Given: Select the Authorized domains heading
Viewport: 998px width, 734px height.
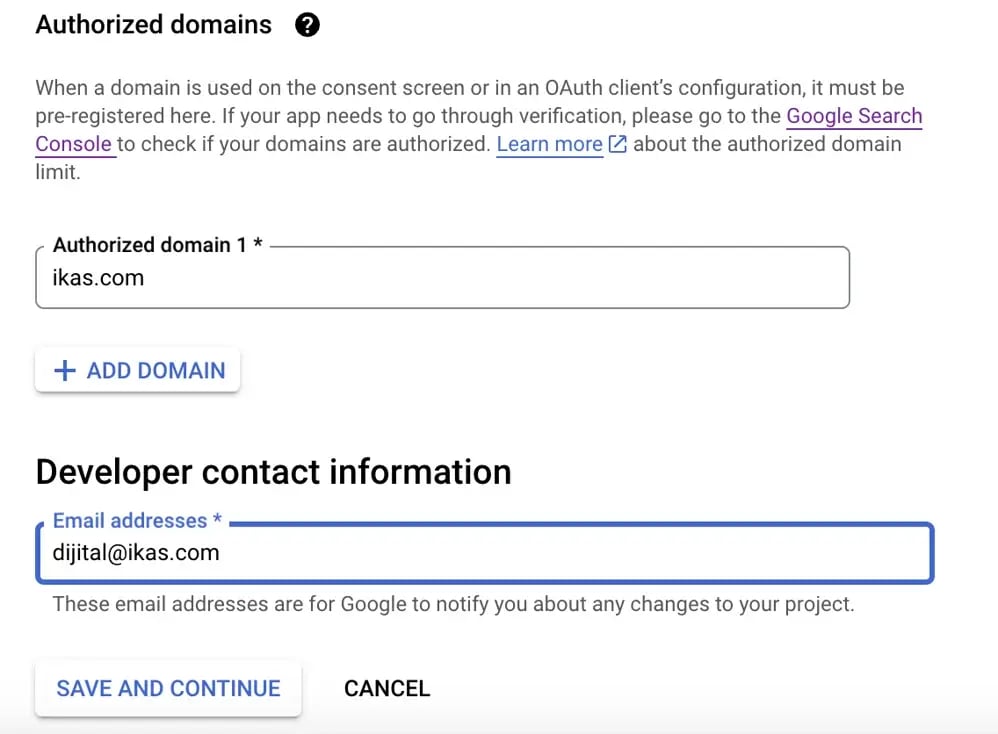Looking at the screenshot, I should 153,25.
